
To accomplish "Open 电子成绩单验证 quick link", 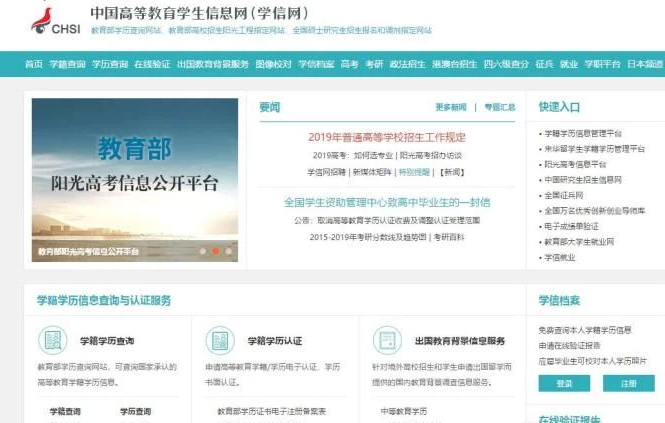I will pos(571,226).
